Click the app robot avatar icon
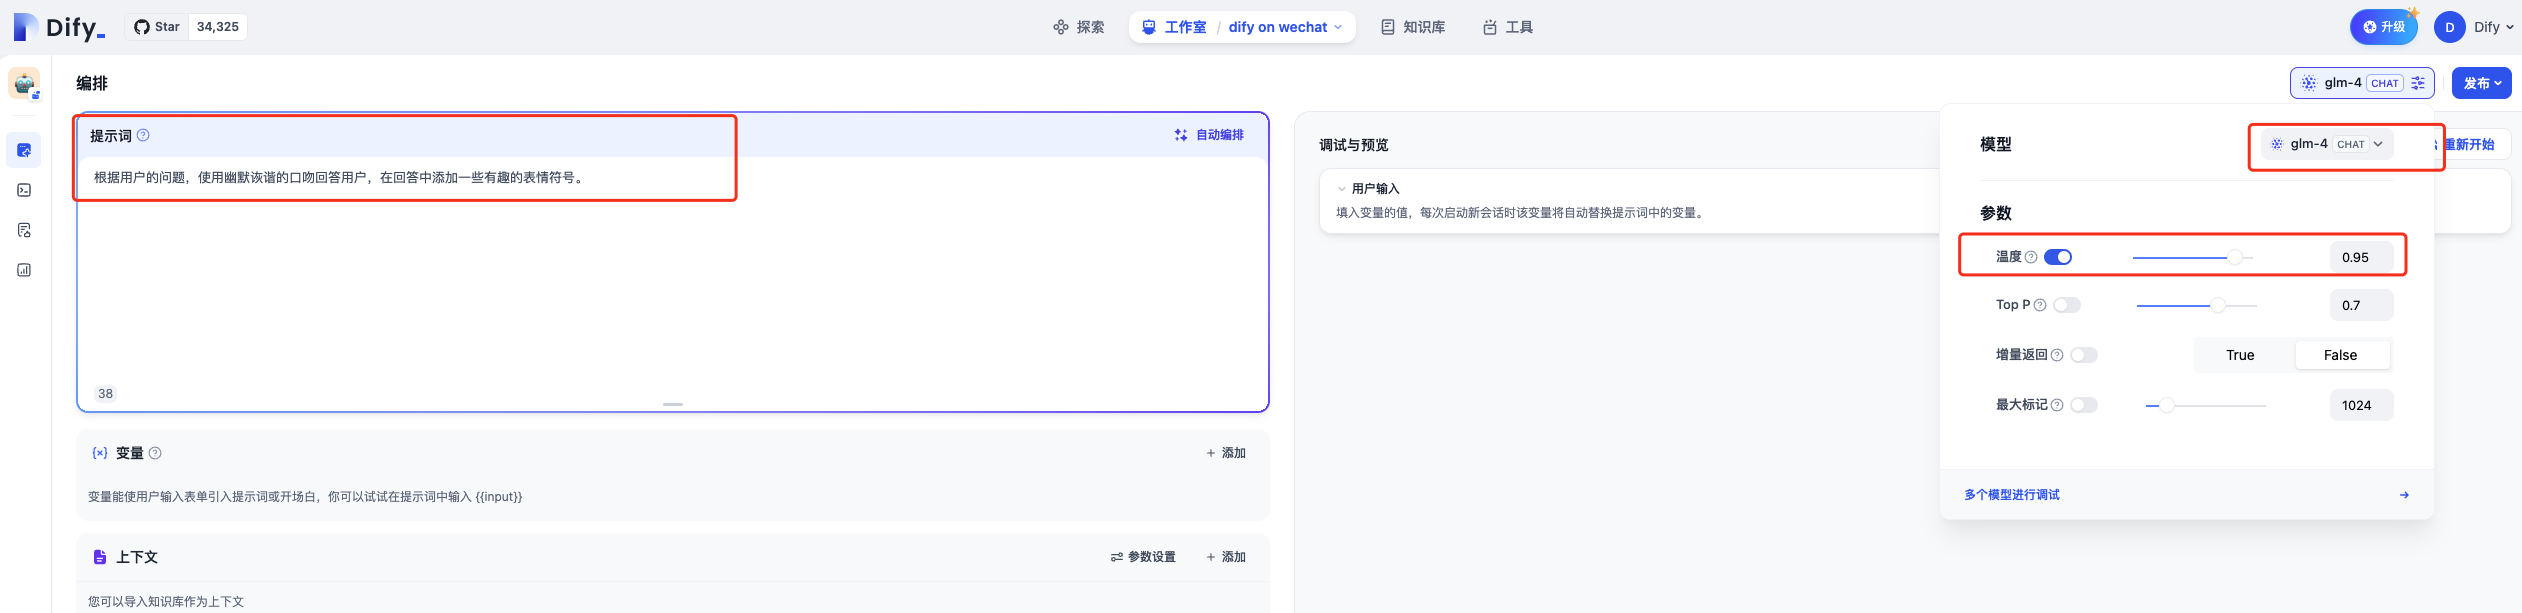Viewport: 2522px width, 613px height. 24,83
